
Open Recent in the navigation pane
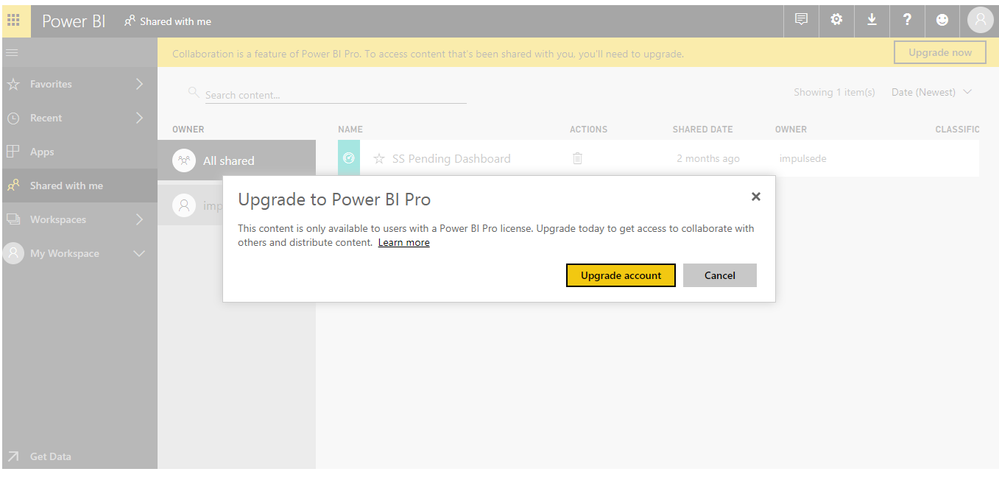click(80, 118)
